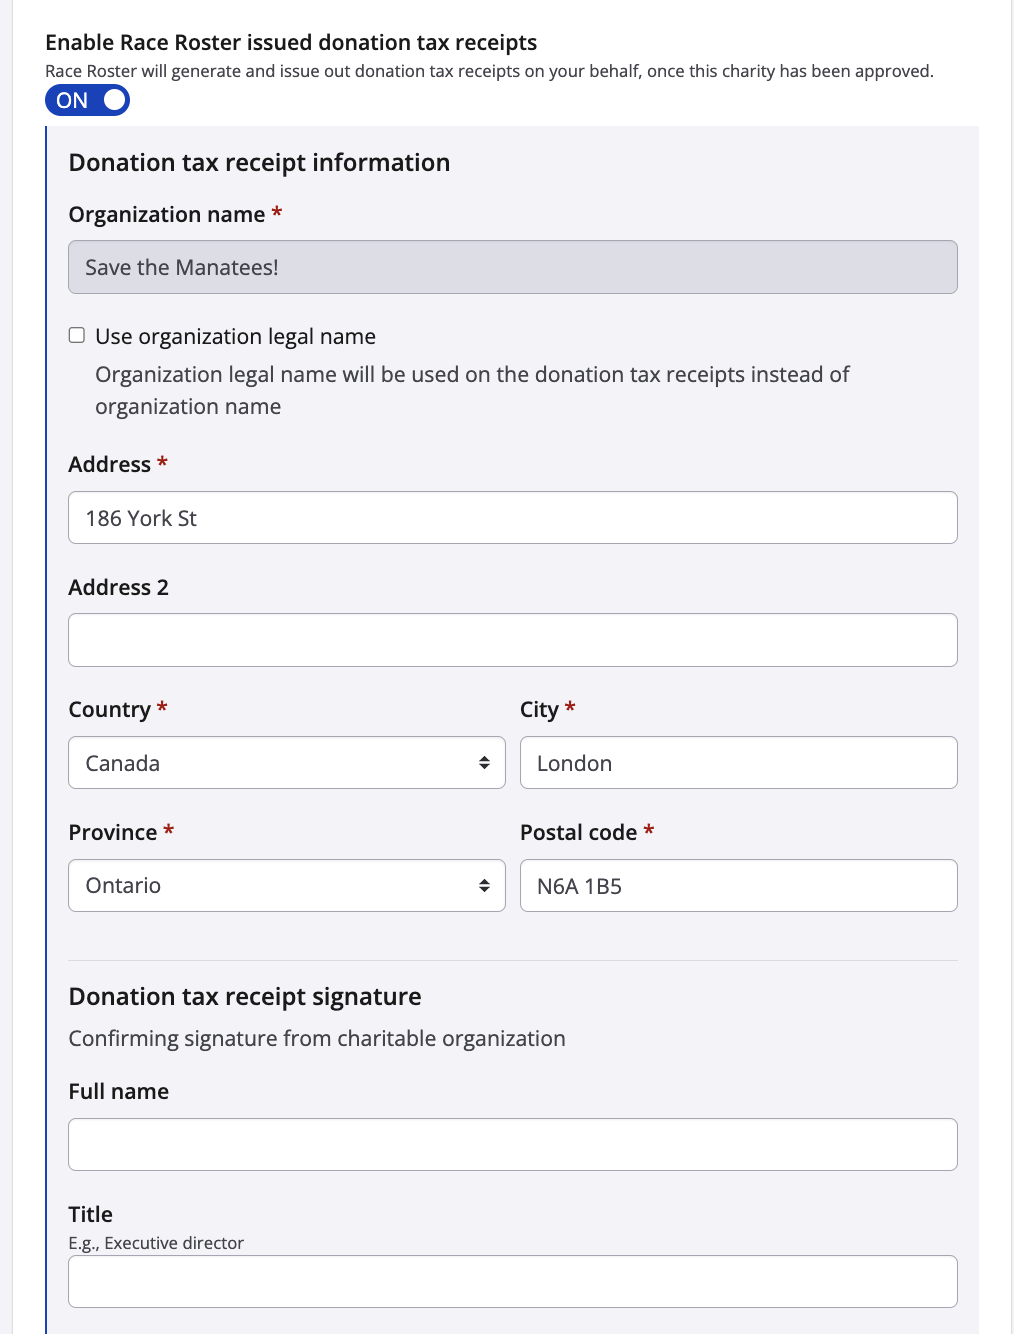1014x1334 pixels.
Task: Check the Use organization legal name checkbox
Action: (77, 335)
